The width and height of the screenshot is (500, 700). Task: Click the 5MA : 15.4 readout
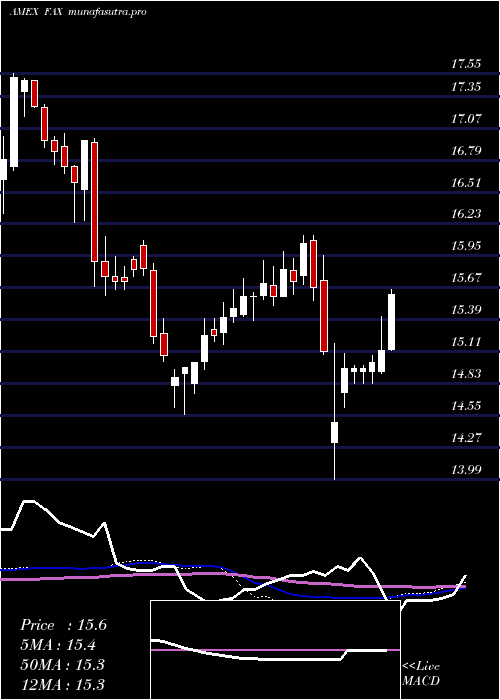[58, 645]
